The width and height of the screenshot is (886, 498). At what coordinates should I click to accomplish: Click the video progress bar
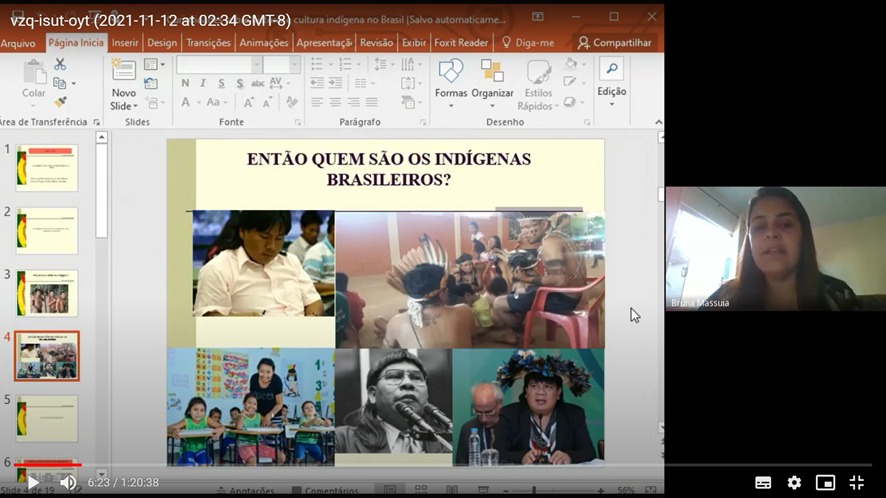(x=443, y=465)
